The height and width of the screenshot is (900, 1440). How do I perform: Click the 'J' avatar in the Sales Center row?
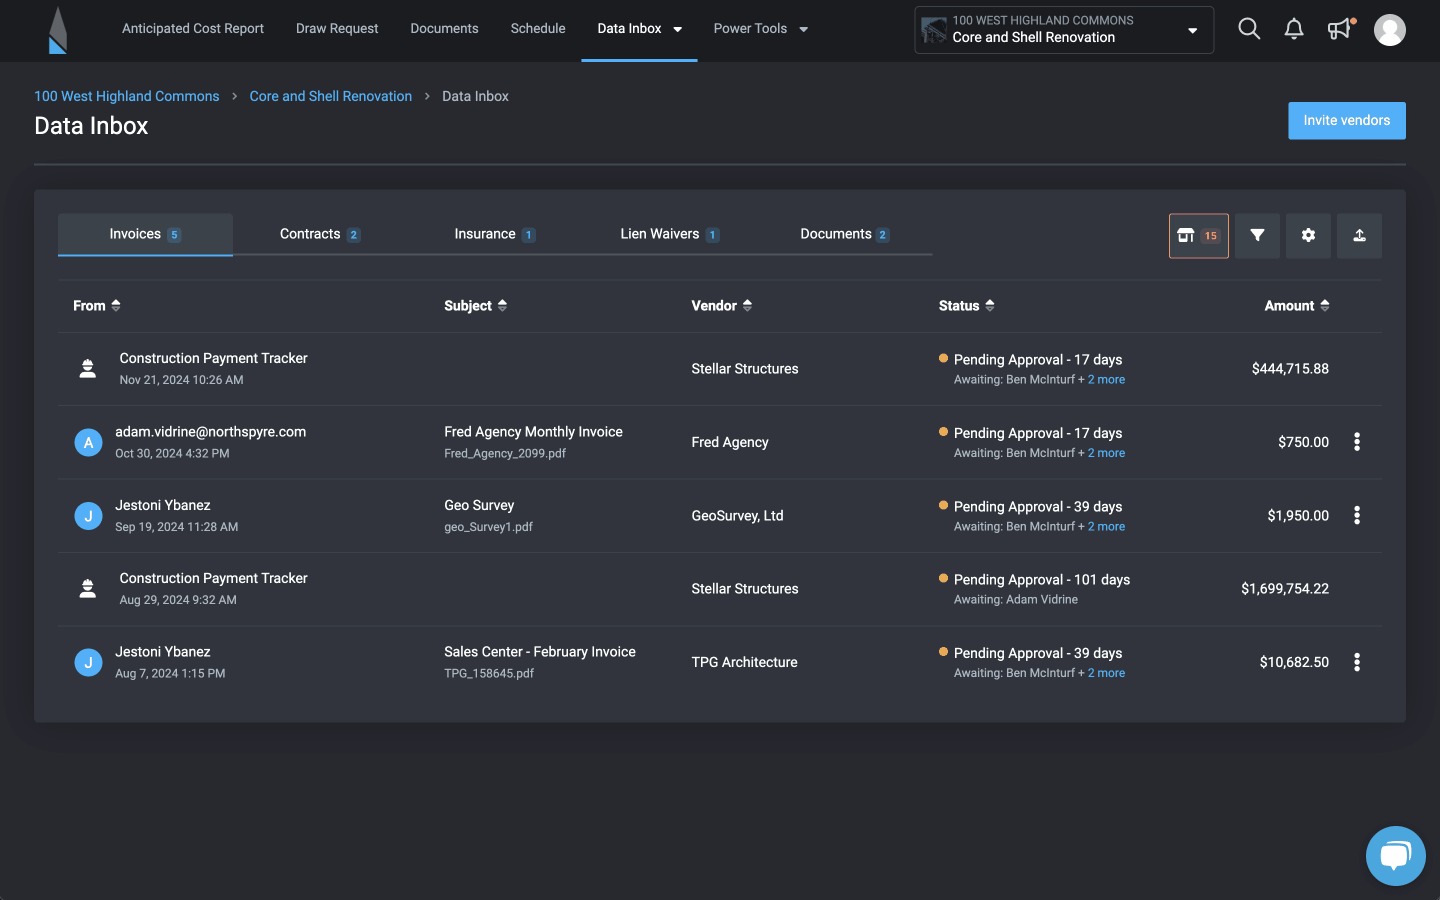coord(88,662)
